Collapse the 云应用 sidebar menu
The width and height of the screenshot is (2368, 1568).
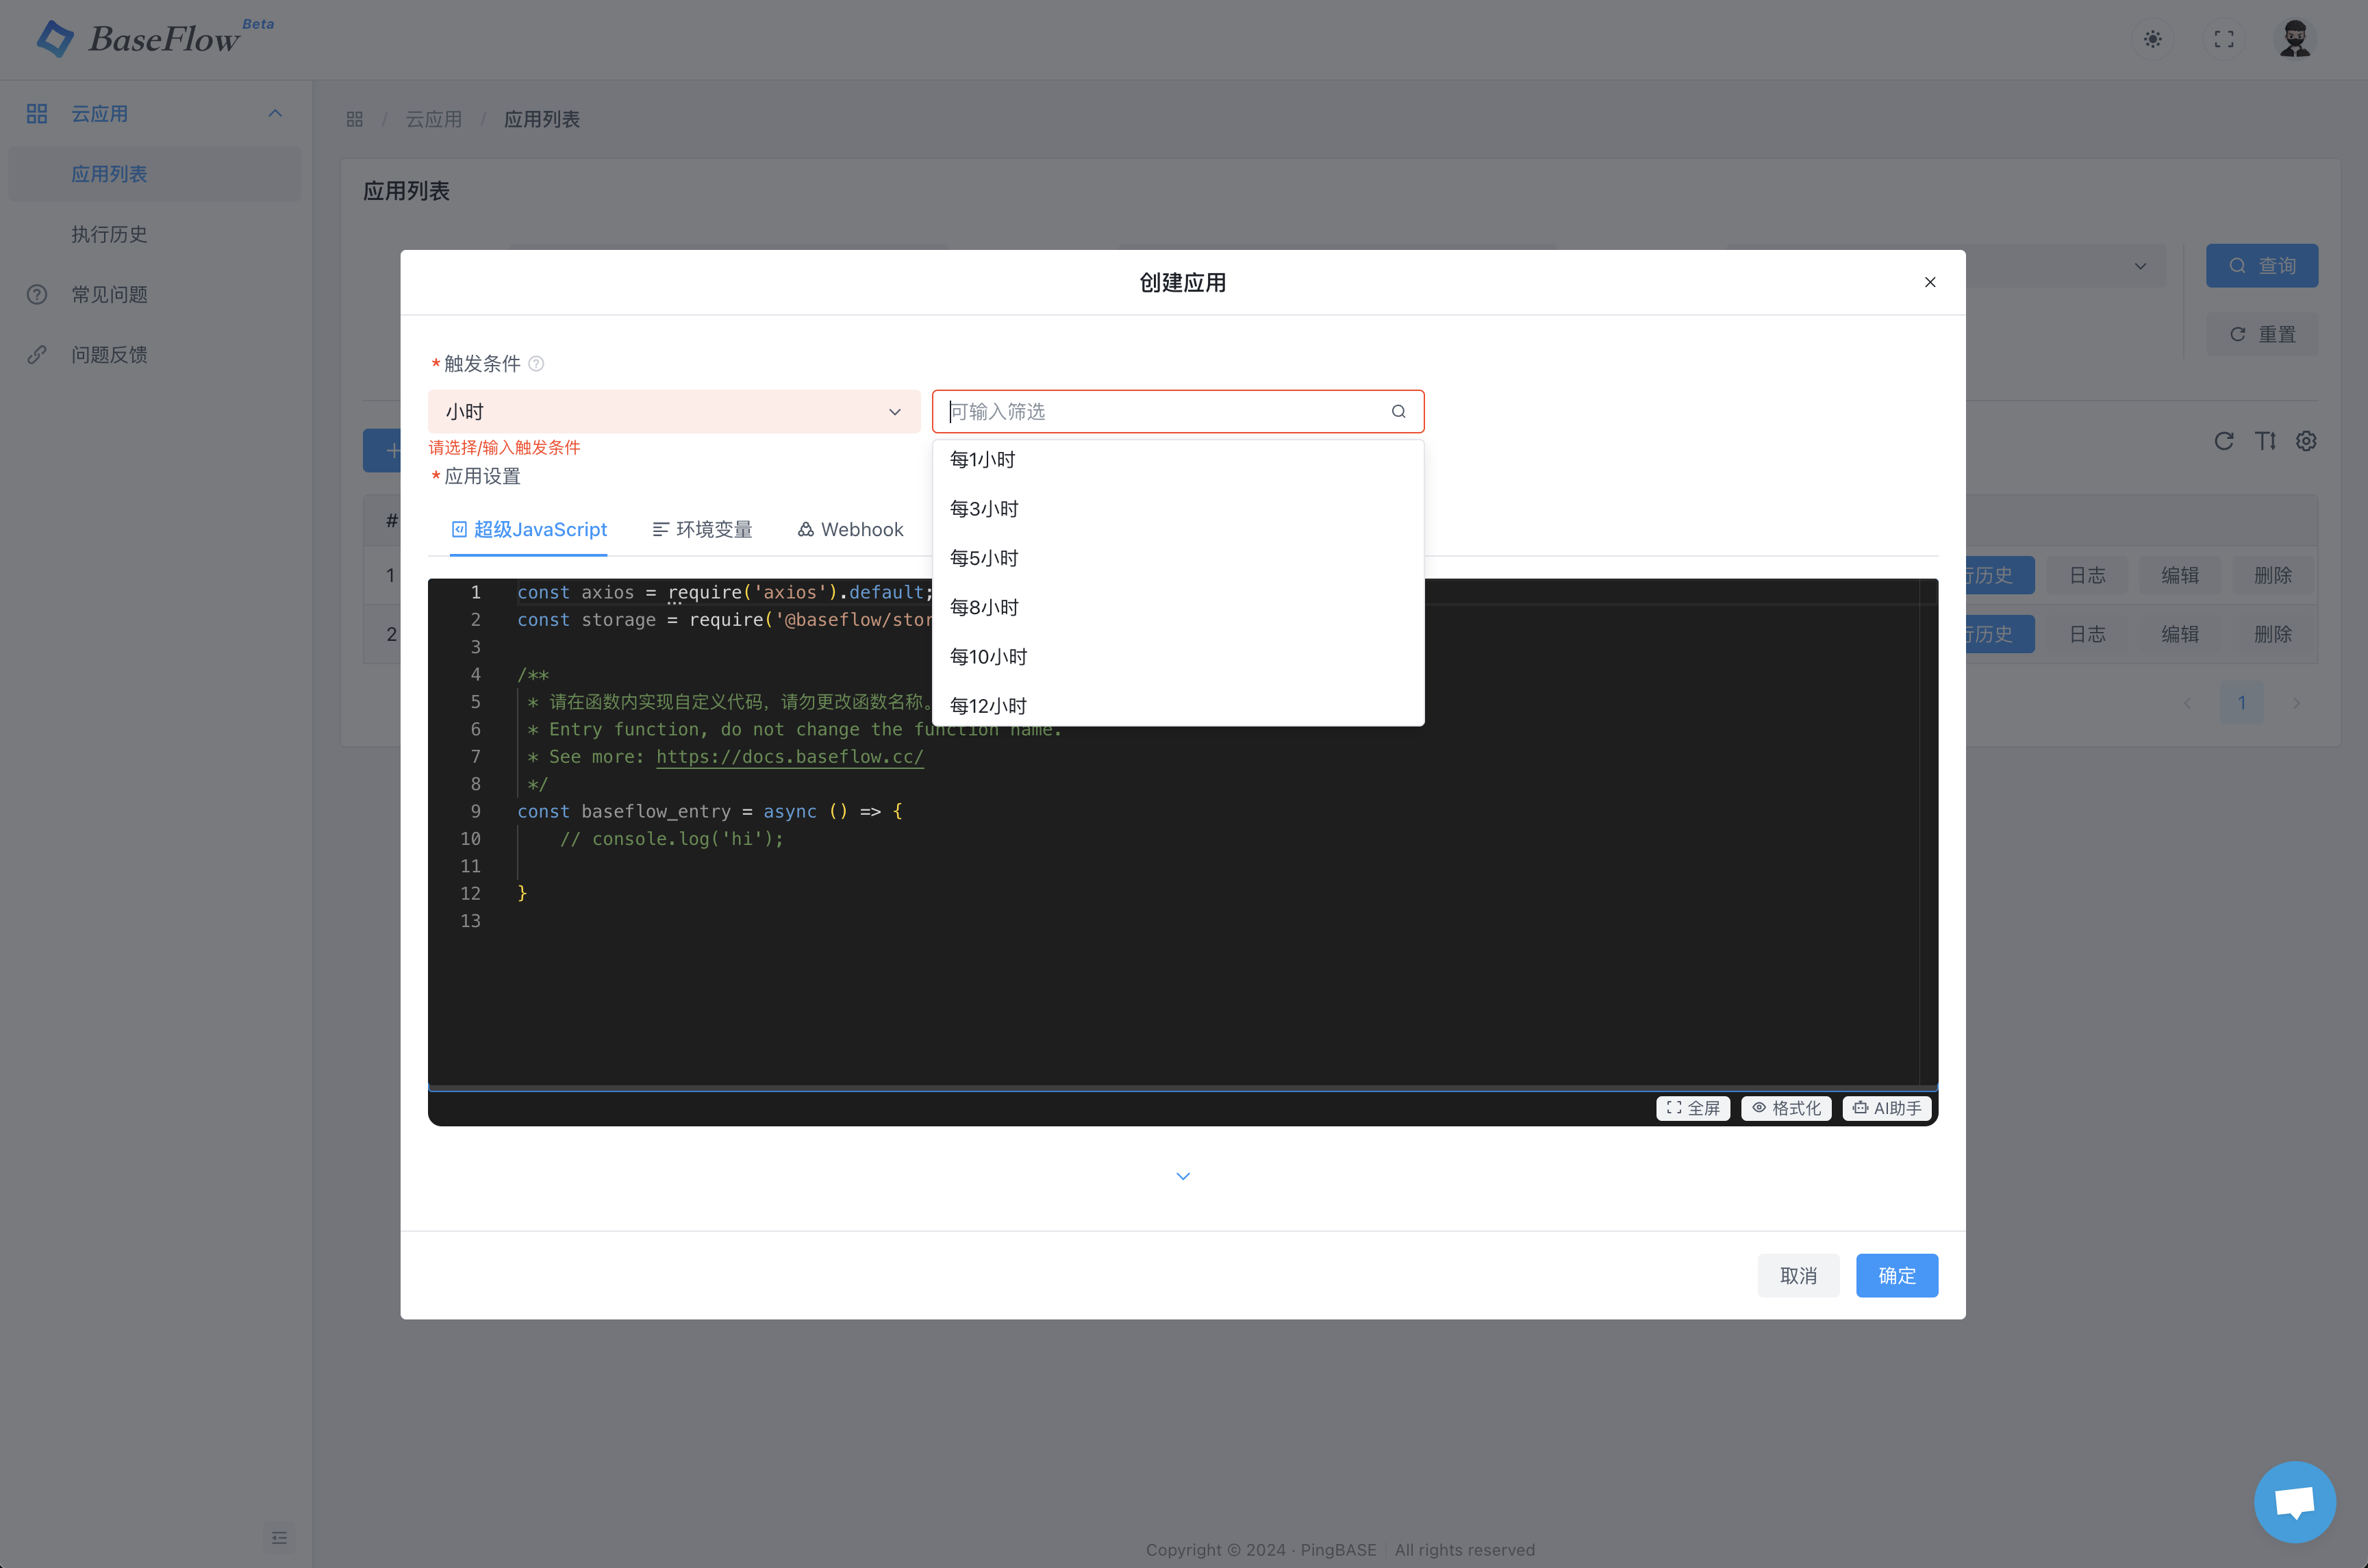[275, 113]
